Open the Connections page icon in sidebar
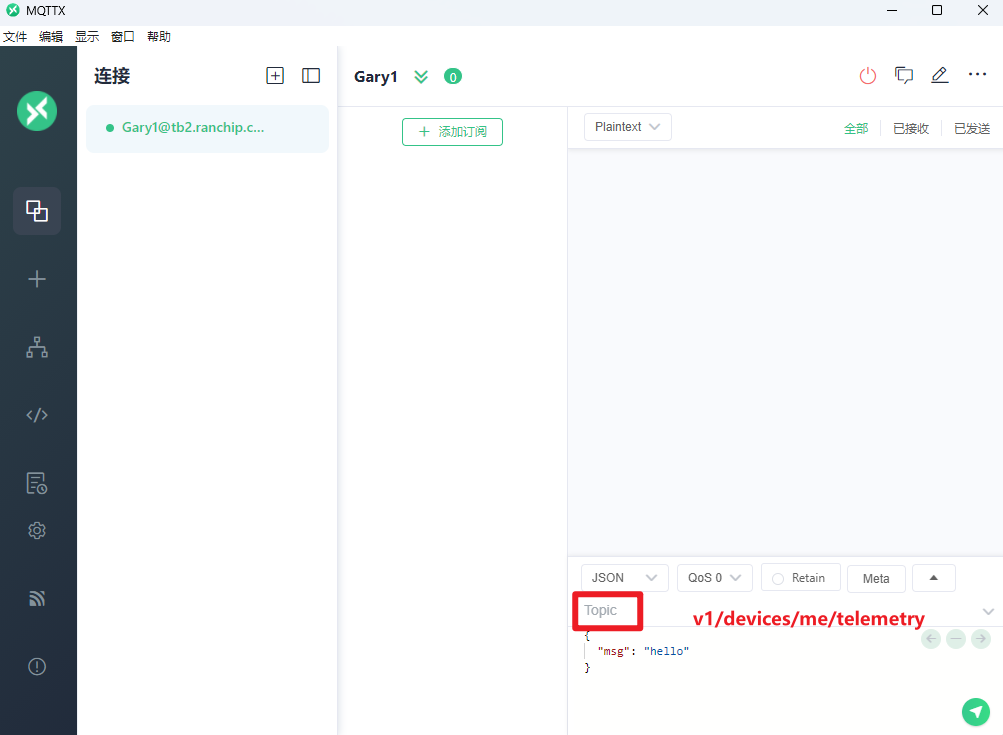The height and width of the screenshot is (735, 1003). (37, 210)
